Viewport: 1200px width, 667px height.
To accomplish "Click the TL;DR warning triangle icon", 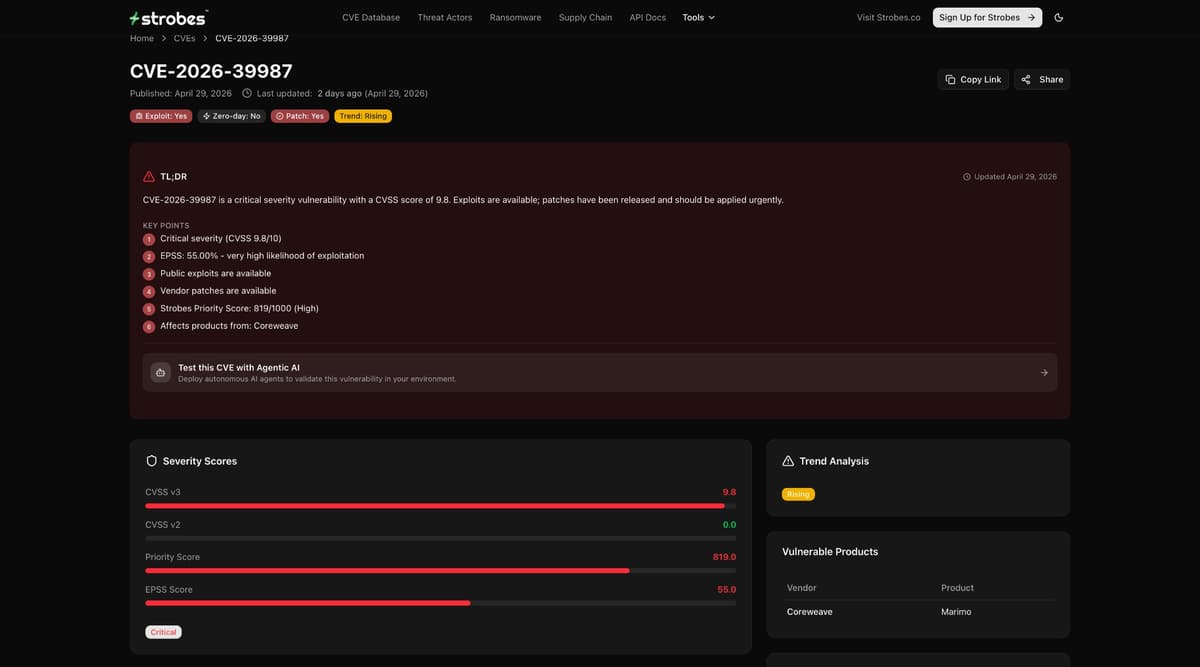I will click(x=149, y=176).
